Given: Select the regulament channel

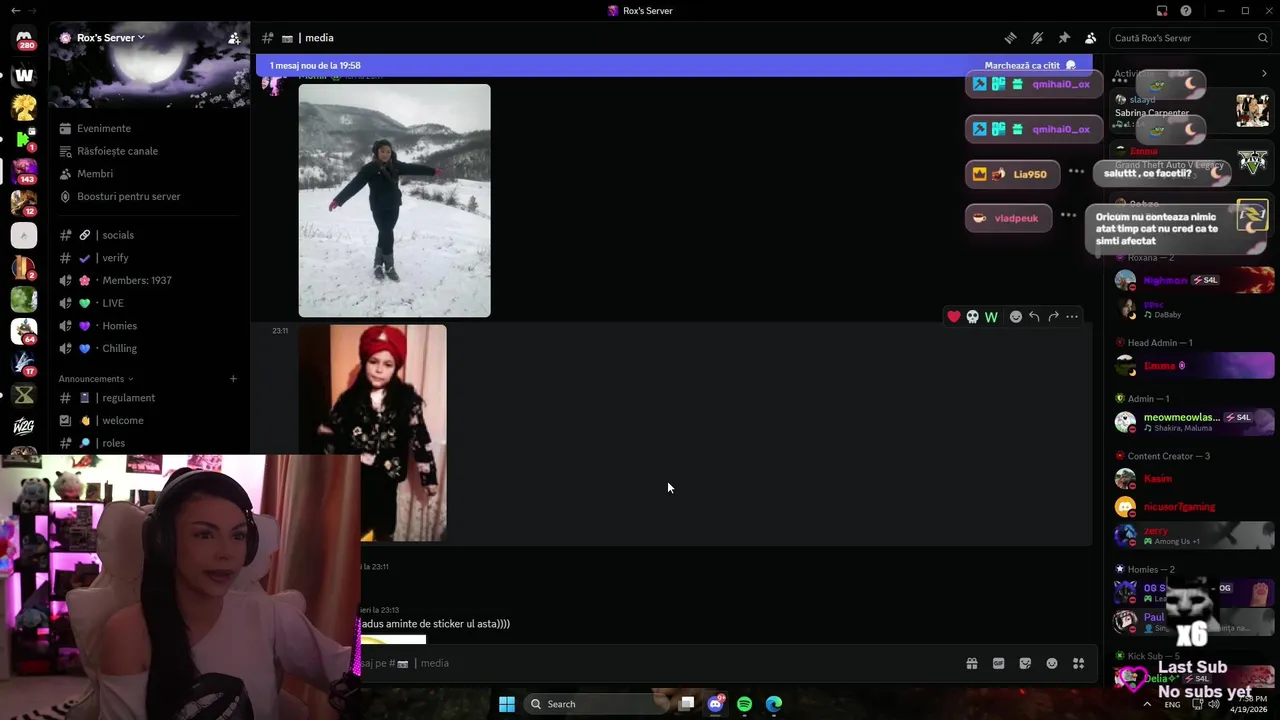Looking at the screenshot, I should click(x=150, y=398).
